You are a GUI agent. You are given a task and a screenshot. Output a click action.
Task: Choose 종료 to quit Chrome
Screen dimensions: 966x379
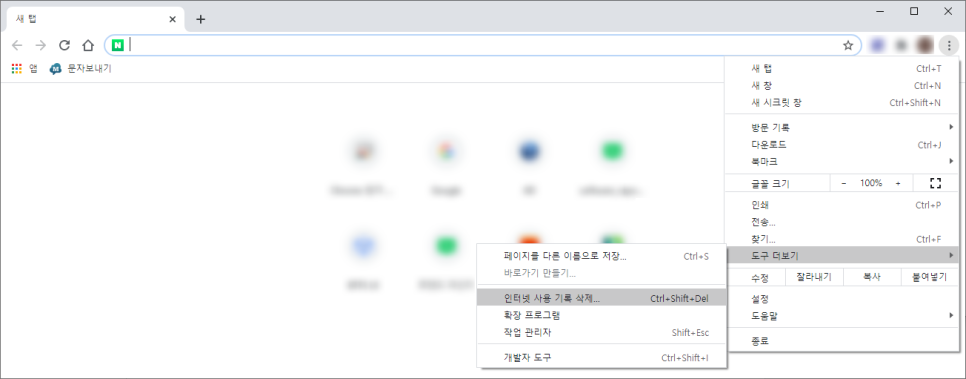point(842,341)
